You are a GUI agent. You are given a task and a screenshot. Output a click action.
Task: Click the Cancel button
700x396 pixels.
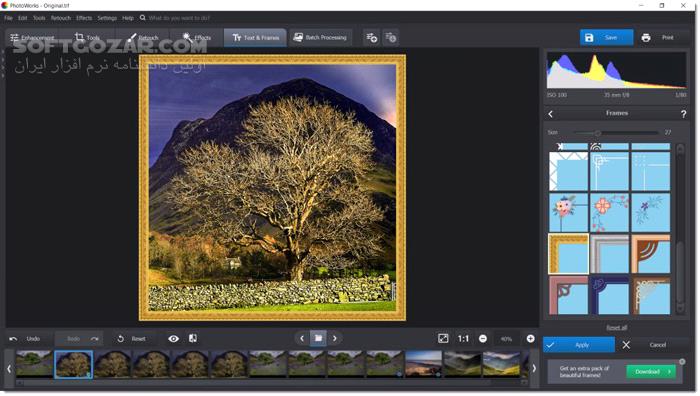[x=658, y=345]
